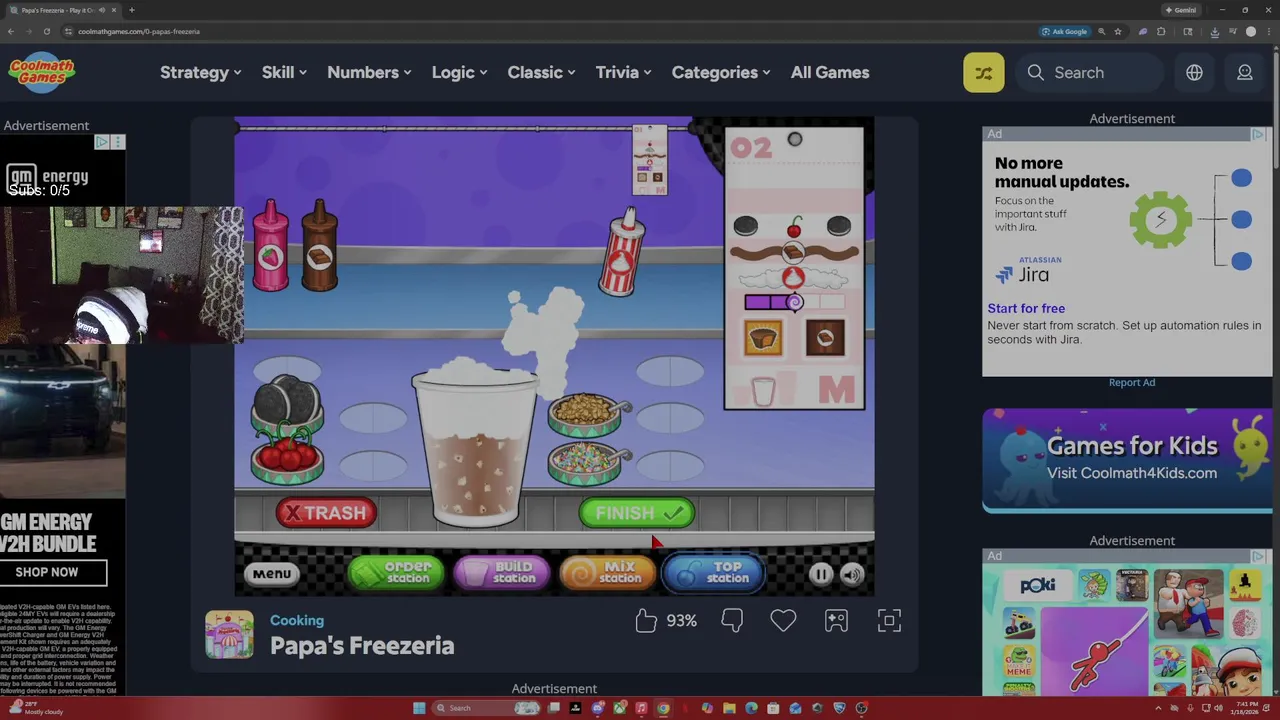Open the Chrome three-dot menu
The height and width of the screenshot is (720, 1280).
tap(1269, 31)
